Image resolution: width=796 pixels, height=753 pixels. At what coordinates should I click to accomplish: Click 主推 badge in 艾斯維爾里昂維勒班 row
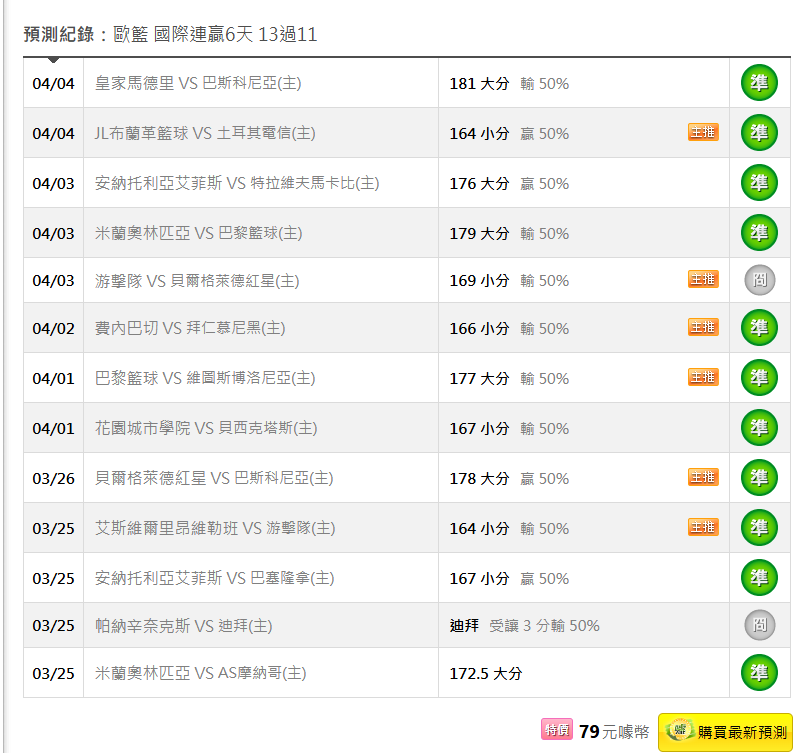(703, 527)
